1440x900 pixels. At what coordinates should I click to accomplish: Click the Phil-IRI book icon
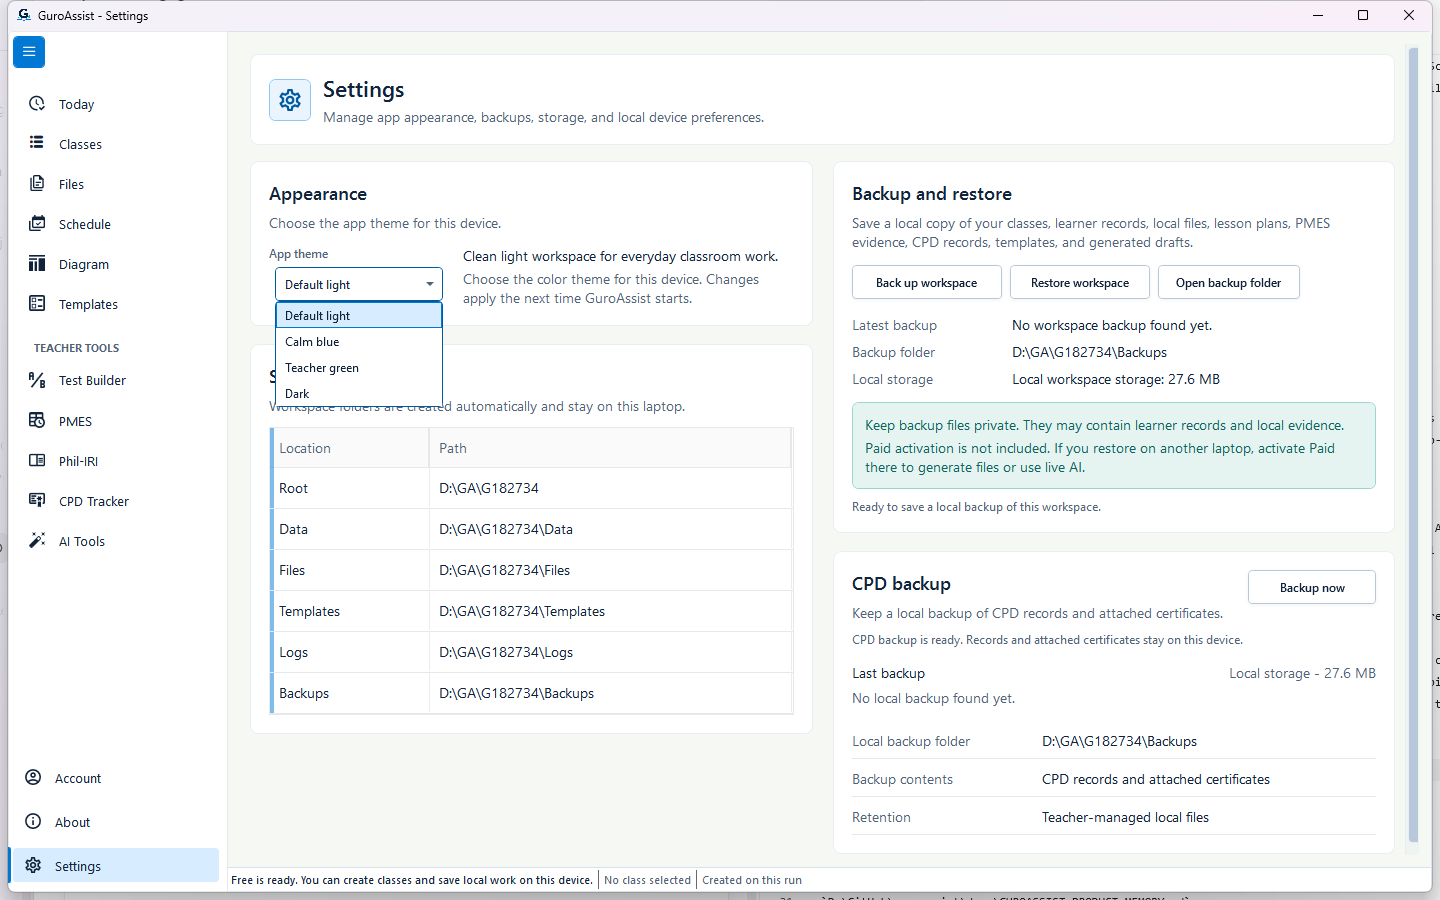pos(37,460)
